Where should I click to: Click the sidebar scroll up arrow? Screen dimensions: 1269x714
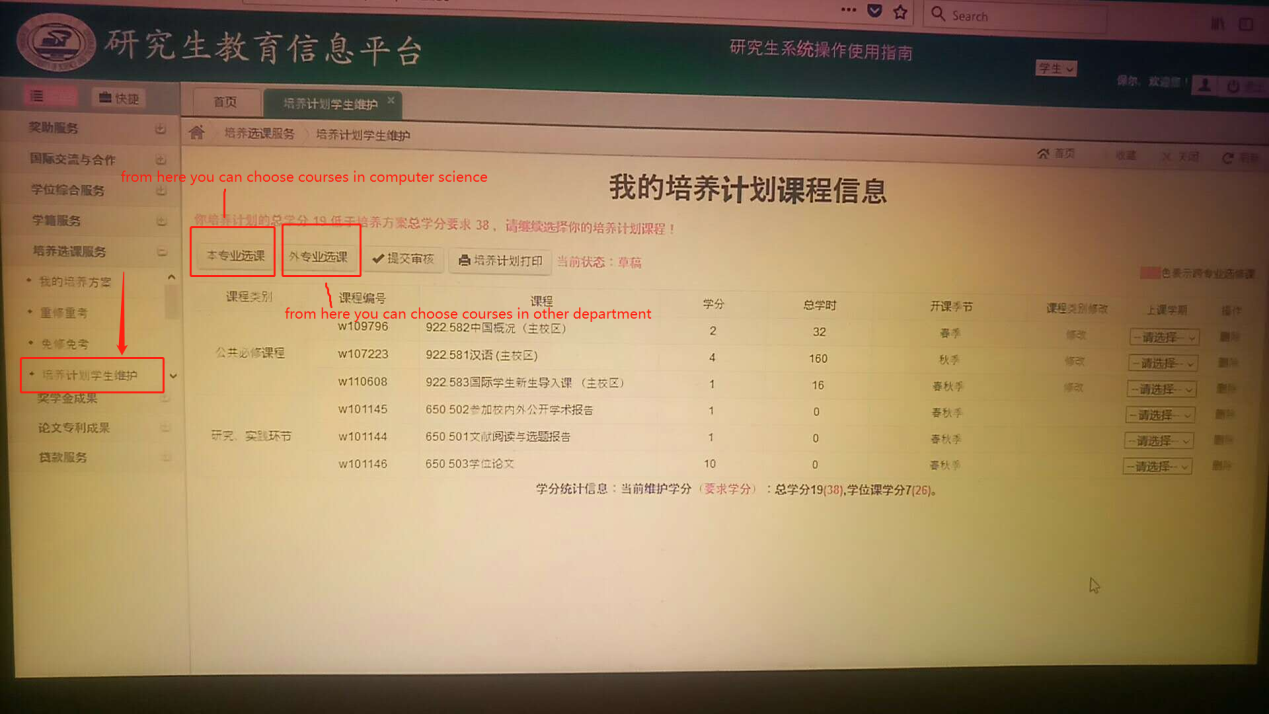click(171, 277)
